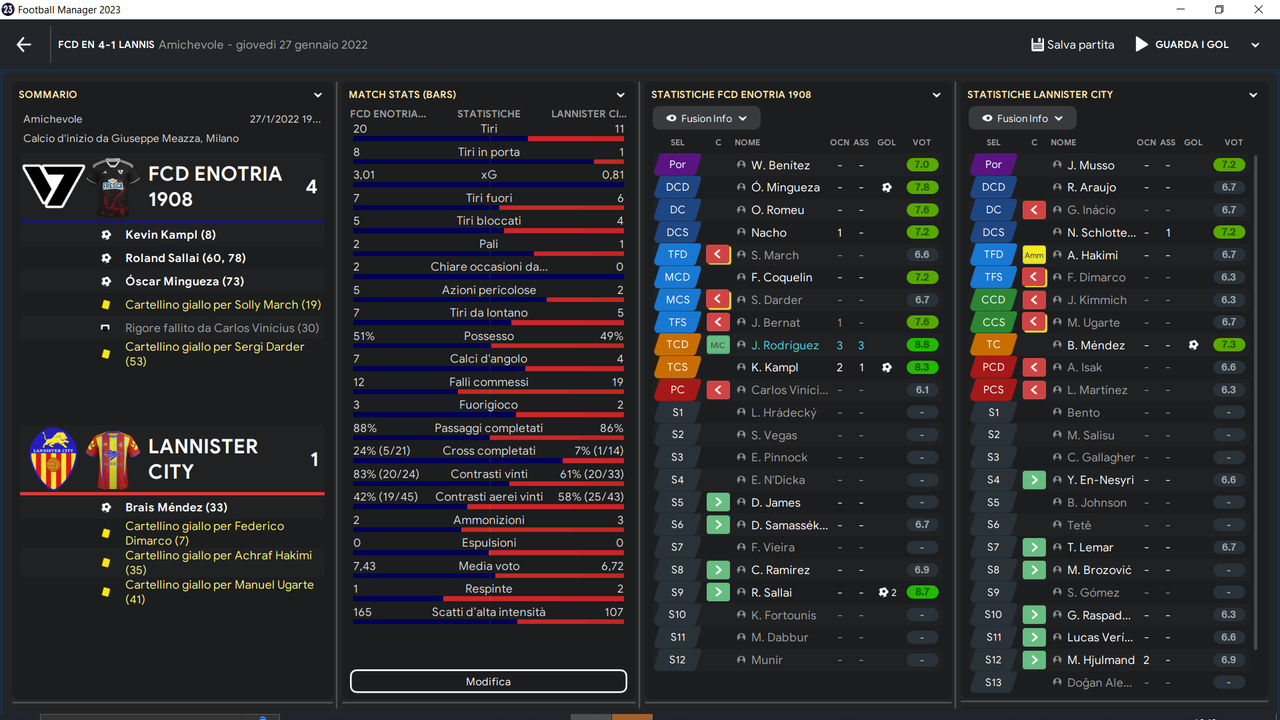This screenshot has height=720, width=1280.
Task: Click the red substitution arrow for G. Inácio
Action: (1034, 210)
